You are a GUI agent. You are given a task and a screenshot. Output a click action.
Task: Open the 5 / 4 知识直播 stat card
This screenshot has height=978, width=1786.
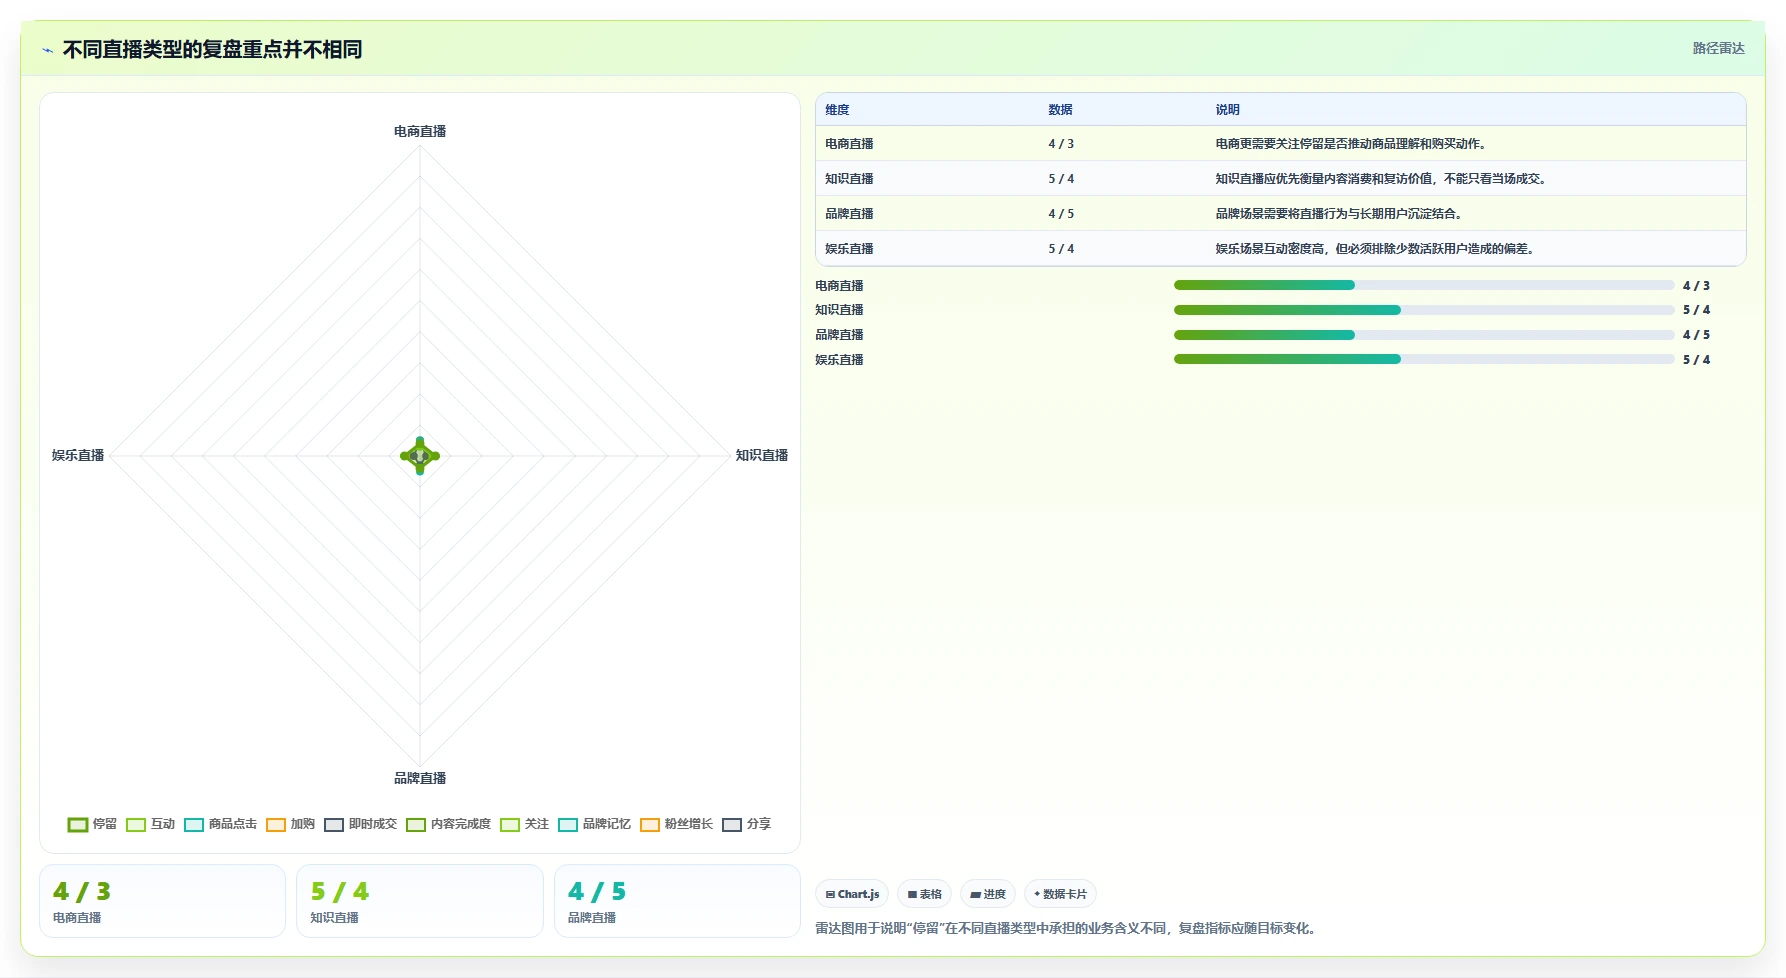420,901
